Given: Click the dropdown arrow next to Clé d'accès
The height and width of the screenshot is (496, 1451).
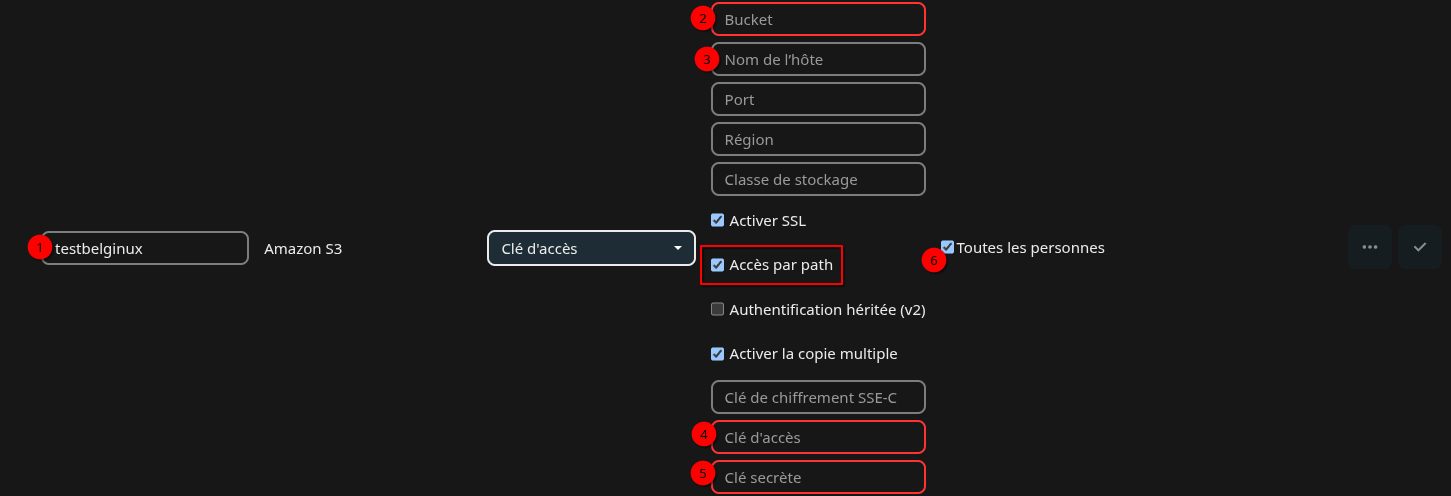Looking at the screenshot, I should coord(678,248).
